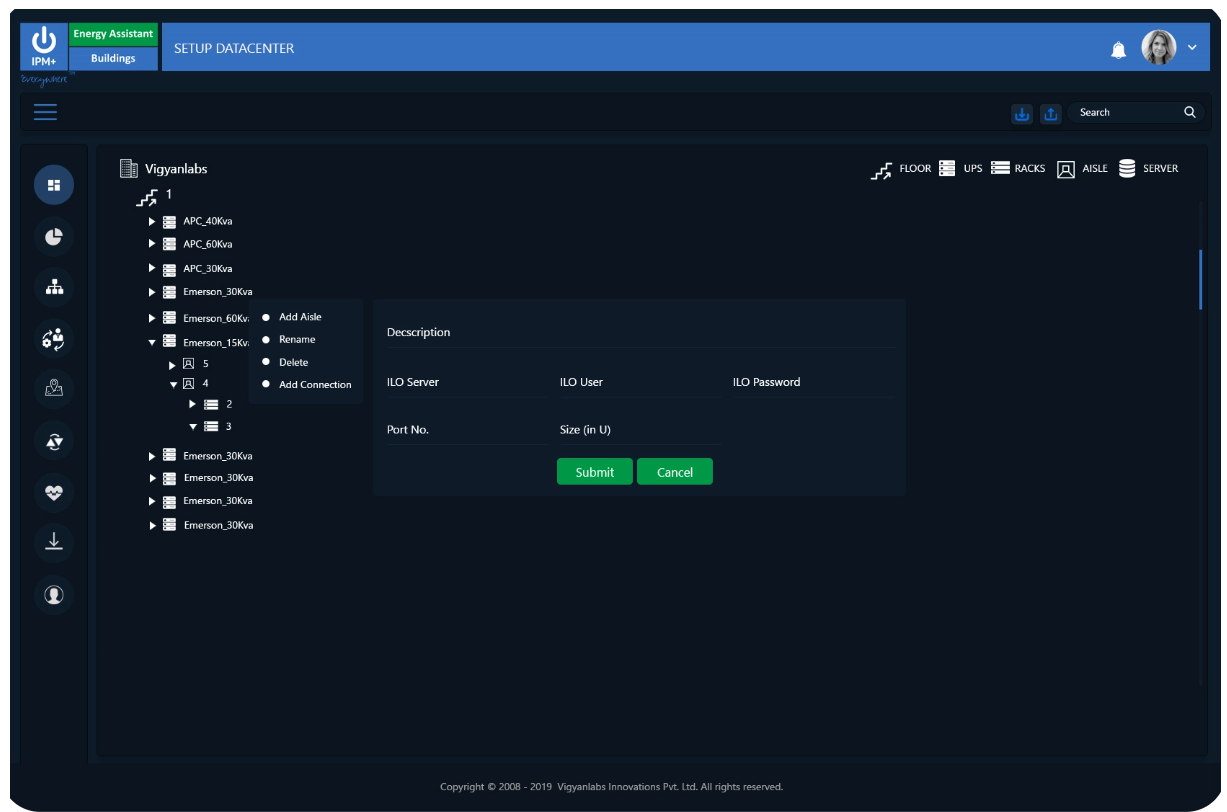This screenshot has height=812, width=1227.
Task: Click the SETUP DATACENTER header title
Action: tap(234, 48)
